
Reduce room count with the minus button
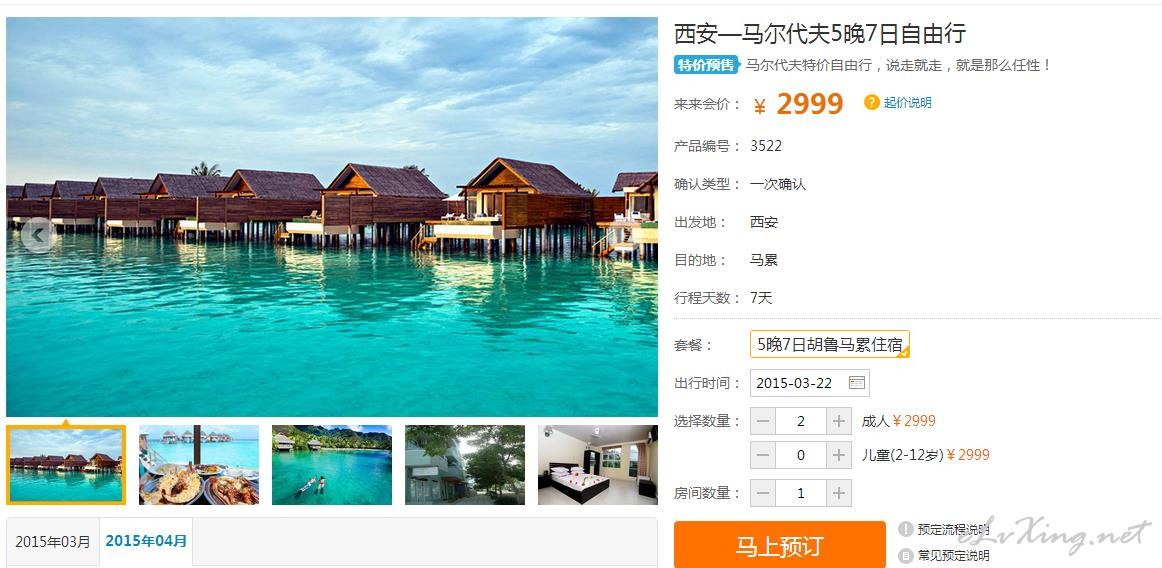(763, 492)
